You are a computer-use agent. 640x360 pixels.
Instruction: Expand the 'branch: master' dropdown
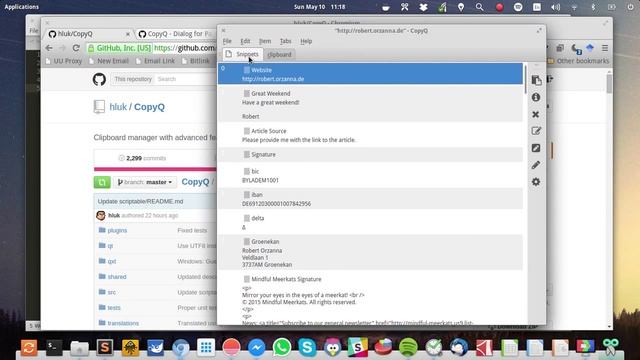tap(145, 182)
